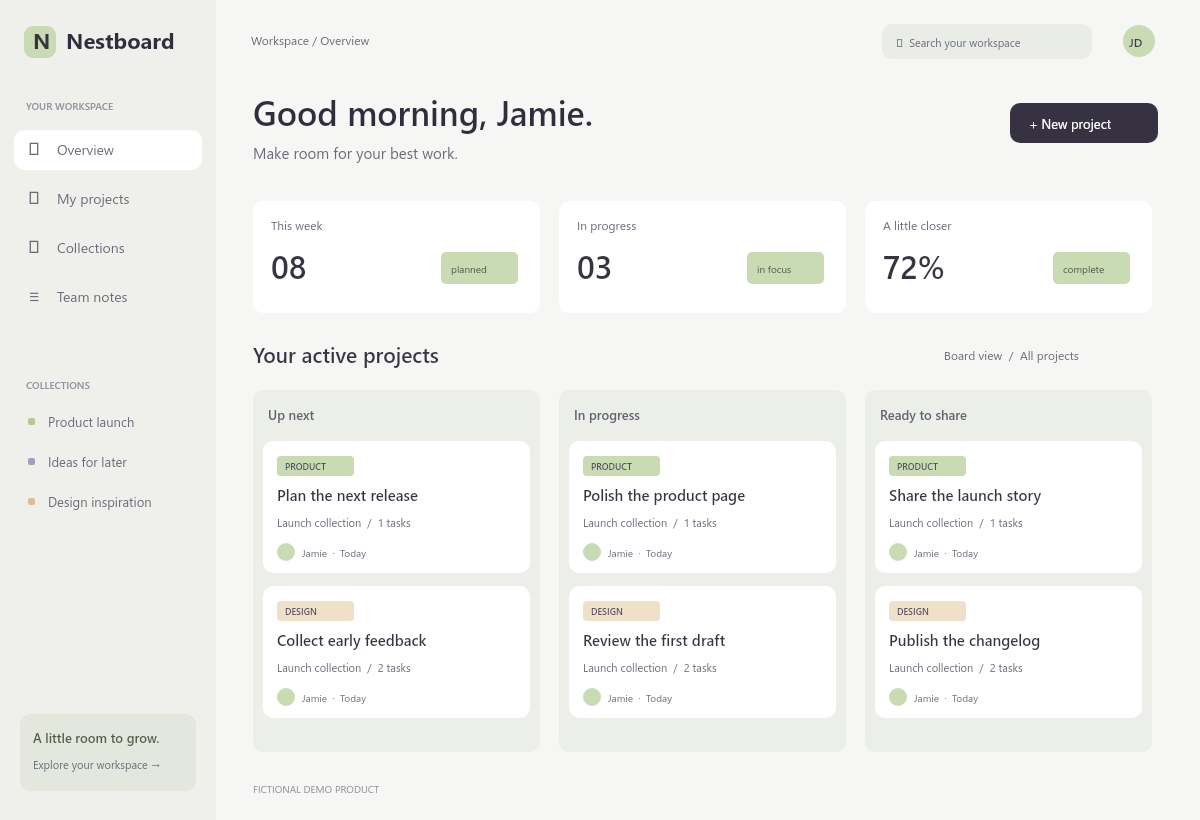Click Jamie's avatar on Publish the changelog card
1200x820 pixels.
[898, 697]
